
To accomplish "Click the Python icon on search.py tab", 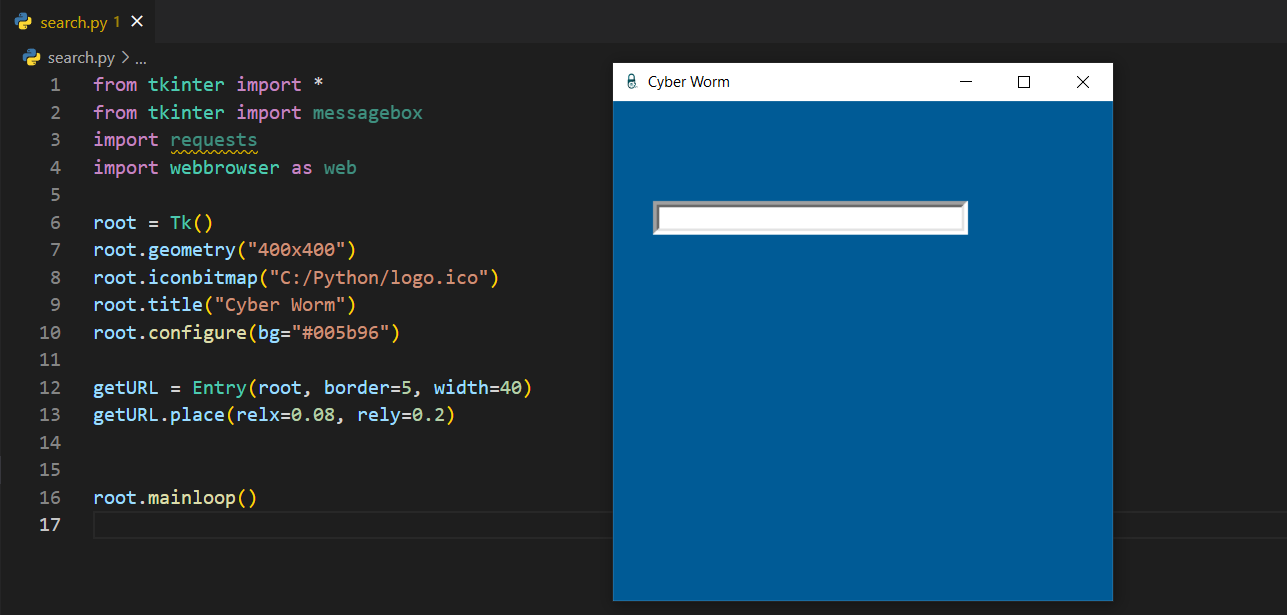I will point(23,21).
